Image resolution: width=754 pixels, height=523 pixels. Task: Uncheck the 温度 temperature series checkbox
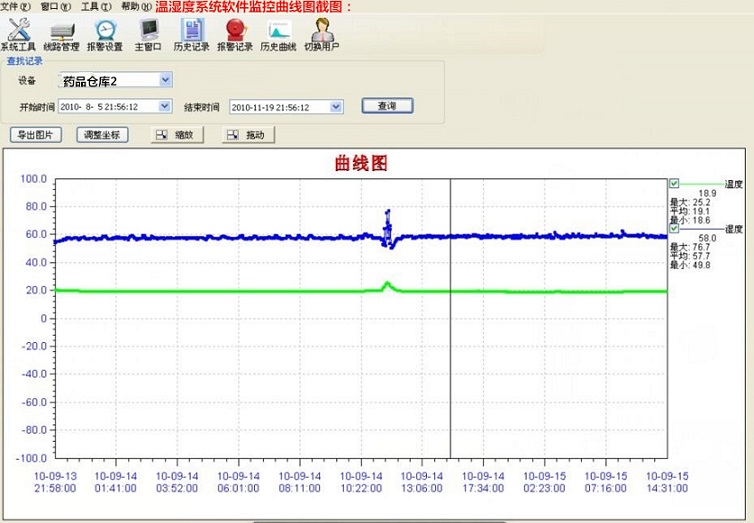click(x=674, y=184)
